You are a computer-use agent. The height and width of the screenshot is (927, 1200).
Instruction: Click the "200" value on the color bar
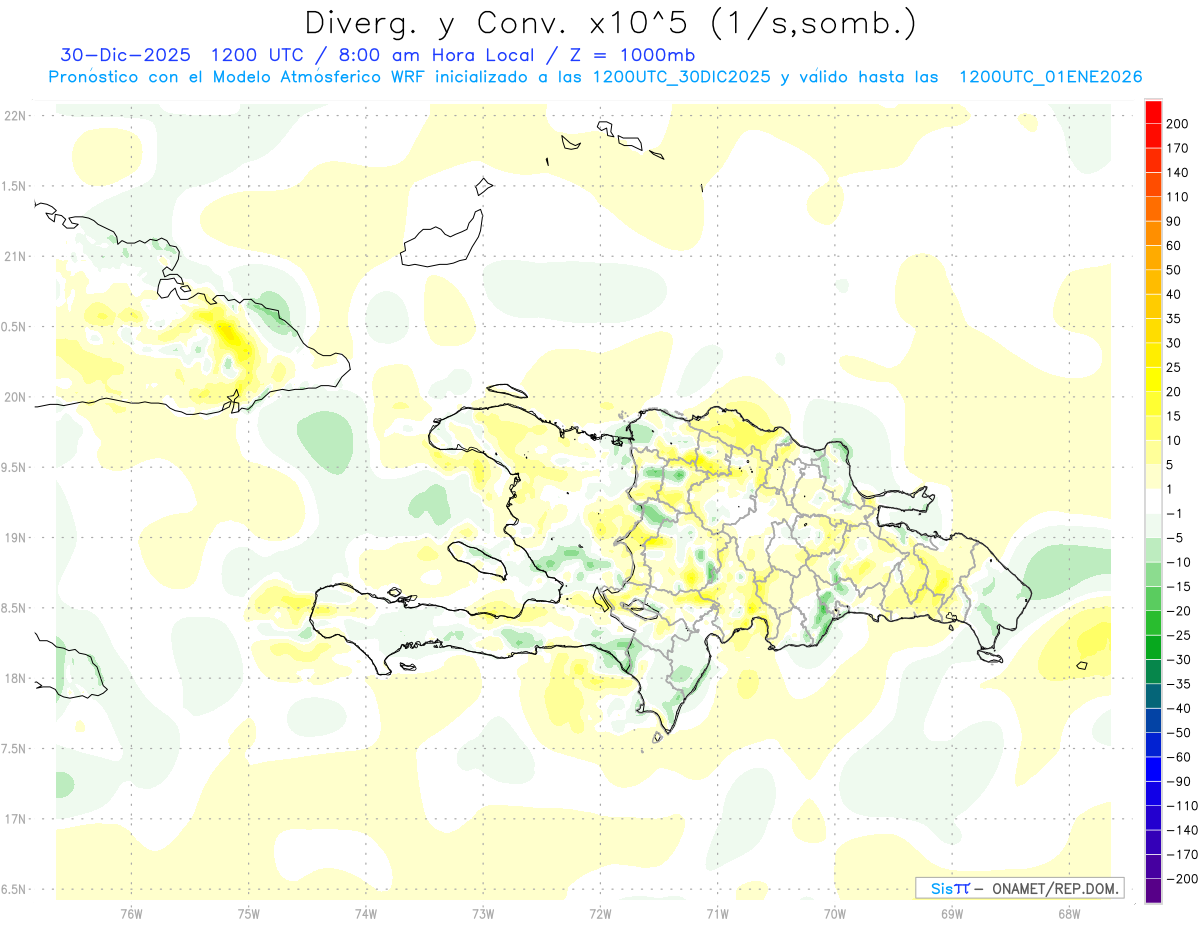[1178, 124]
